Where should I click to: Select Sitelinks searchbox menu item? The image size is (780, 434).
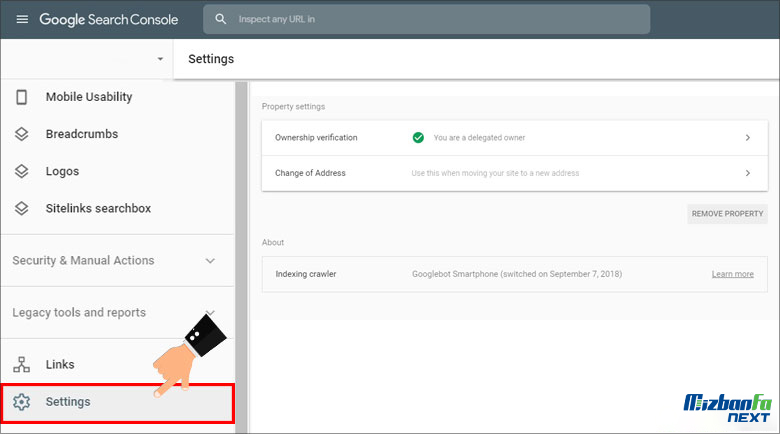tap(98, 208)
